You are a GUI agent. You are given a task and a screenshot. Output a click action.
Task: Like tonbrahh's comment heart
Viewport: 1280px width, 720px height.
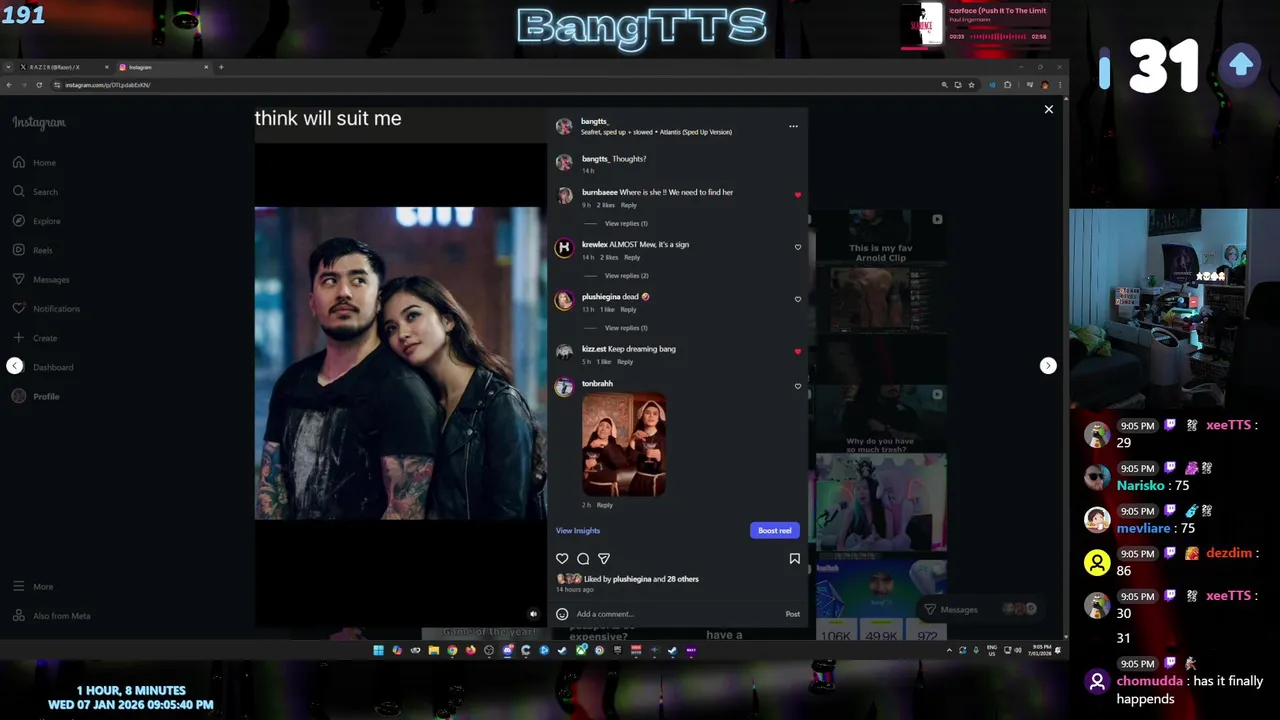tap(798, 386)
